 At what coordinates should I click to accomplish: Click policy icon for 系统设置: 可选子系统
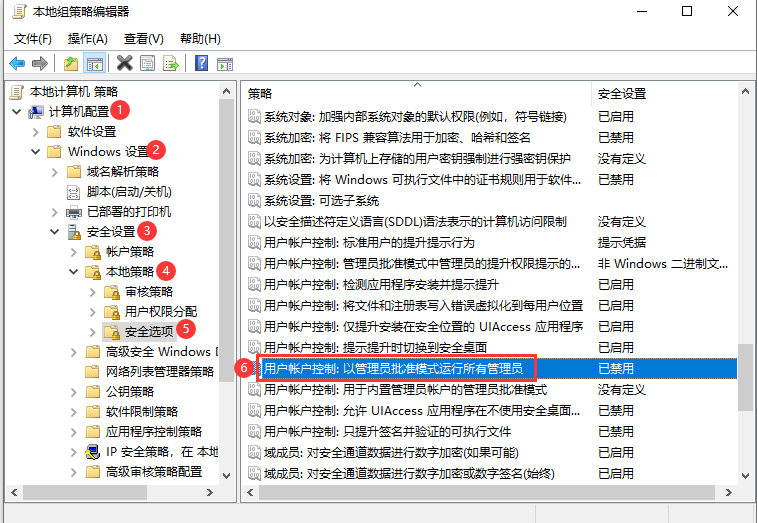coord(254,200)
